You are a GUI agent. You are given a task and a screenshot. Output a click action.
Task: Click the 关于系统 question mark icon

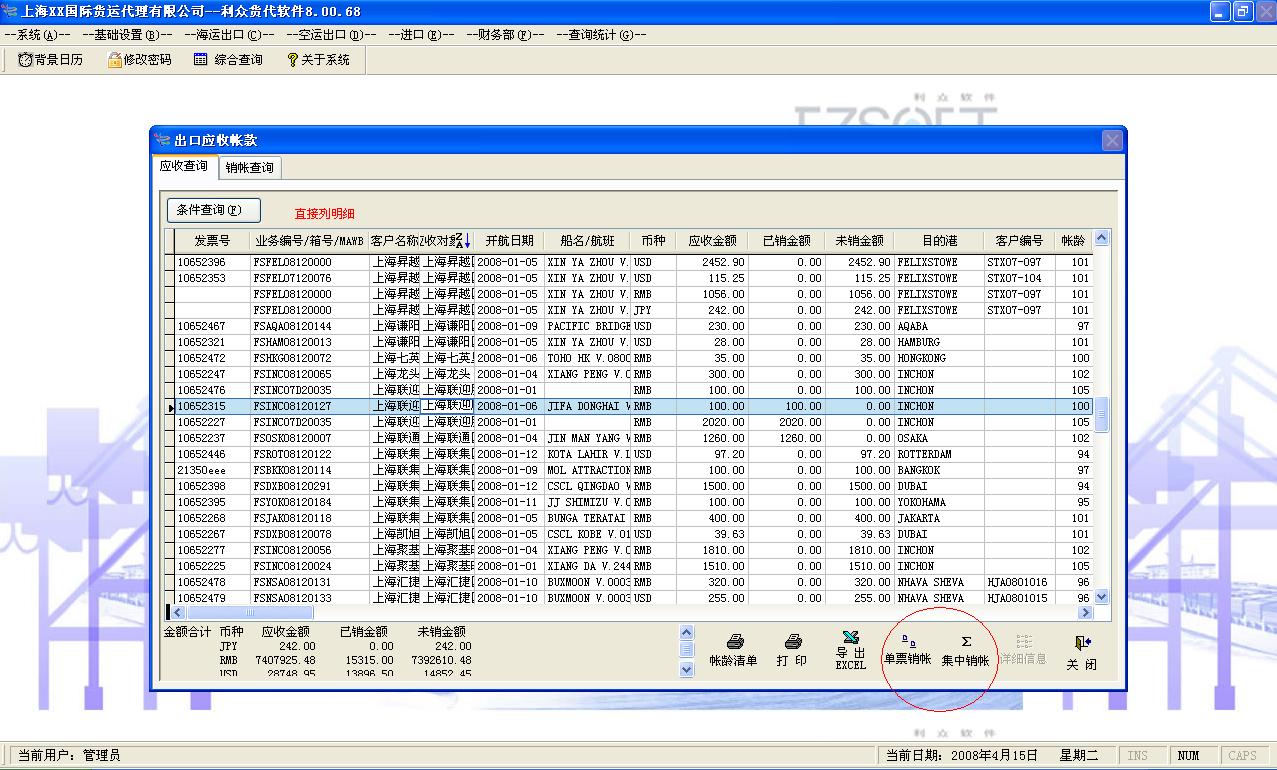click(x=292, y=60)
